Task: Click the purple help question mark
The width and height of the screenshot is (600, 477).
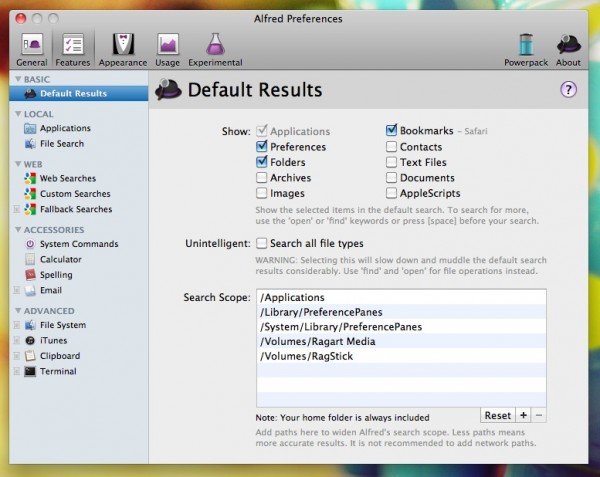Action: pyautogui.click(x=568, y=90)
